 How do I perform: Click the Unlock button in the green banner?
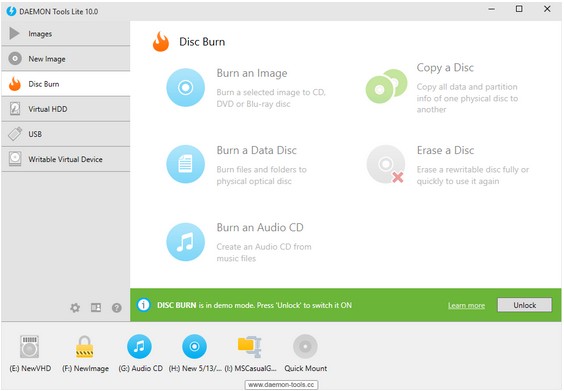(x=524, y=305)
